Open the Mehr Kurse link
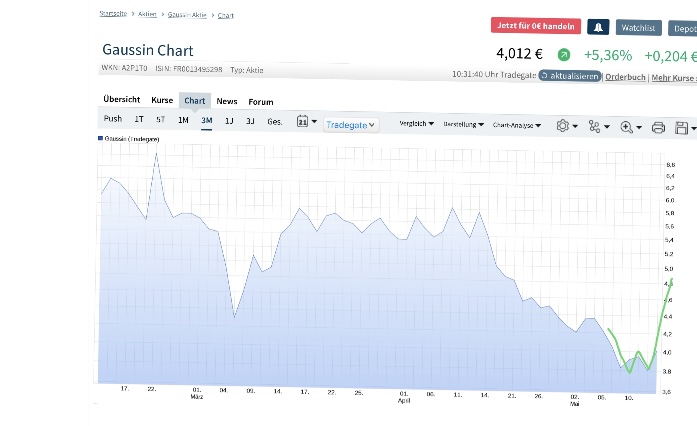Screen dimensions: 697x426 click(x=673, y=78)
